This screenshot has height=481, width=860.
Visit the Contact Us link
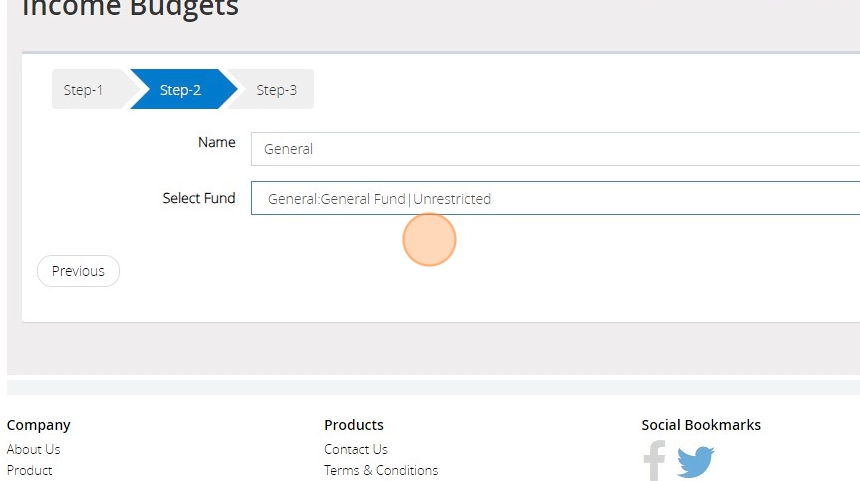(356, 449)
